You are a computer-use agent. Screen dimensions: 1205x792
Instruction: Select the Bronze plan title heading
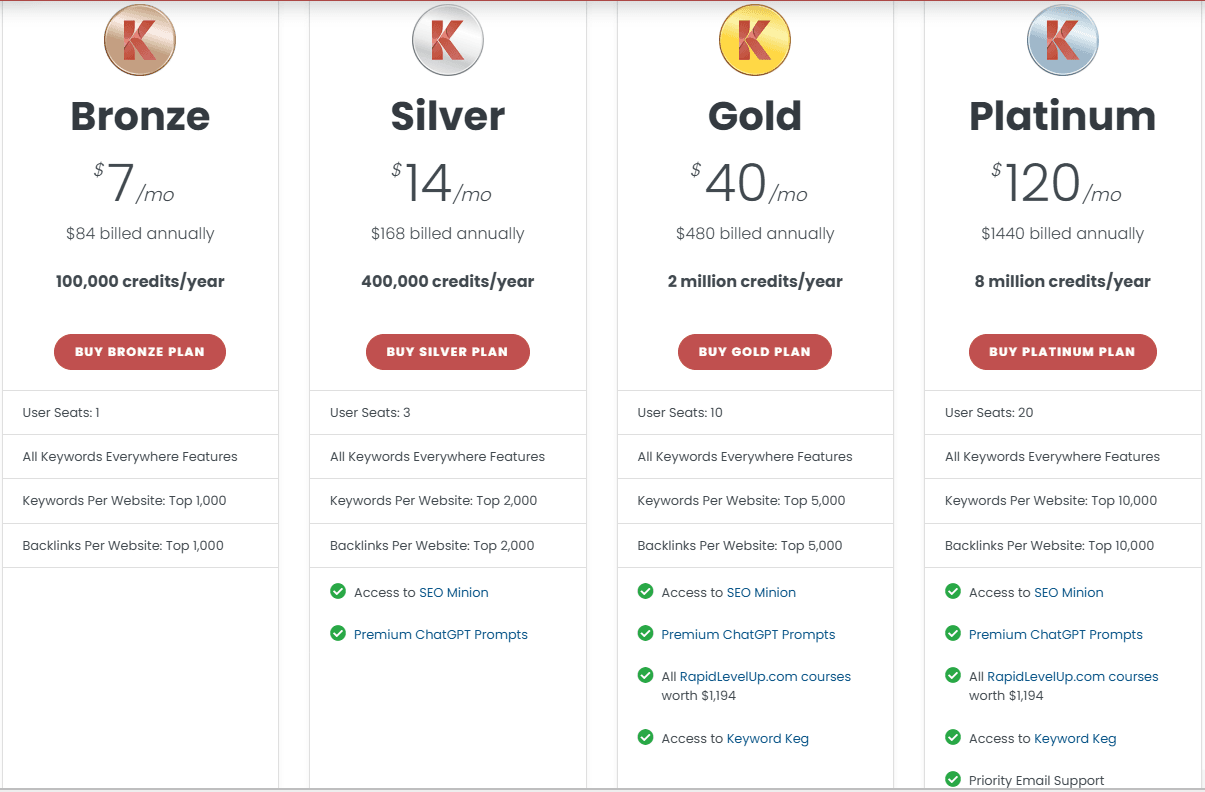[x=140, y=117]
